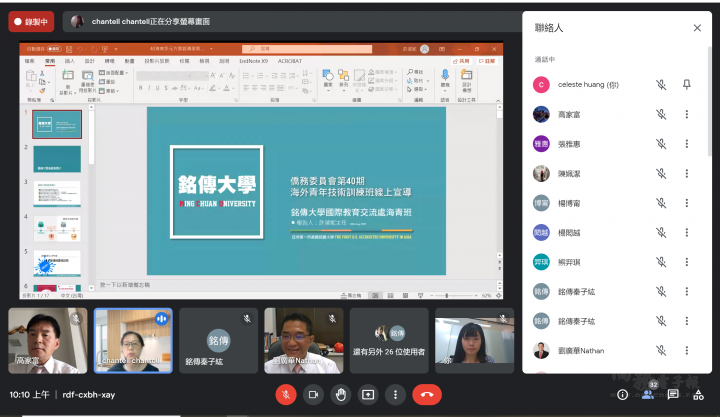The image size is (720, 417).
Task: Click the 取代 replace button
Action: point(418,81)
